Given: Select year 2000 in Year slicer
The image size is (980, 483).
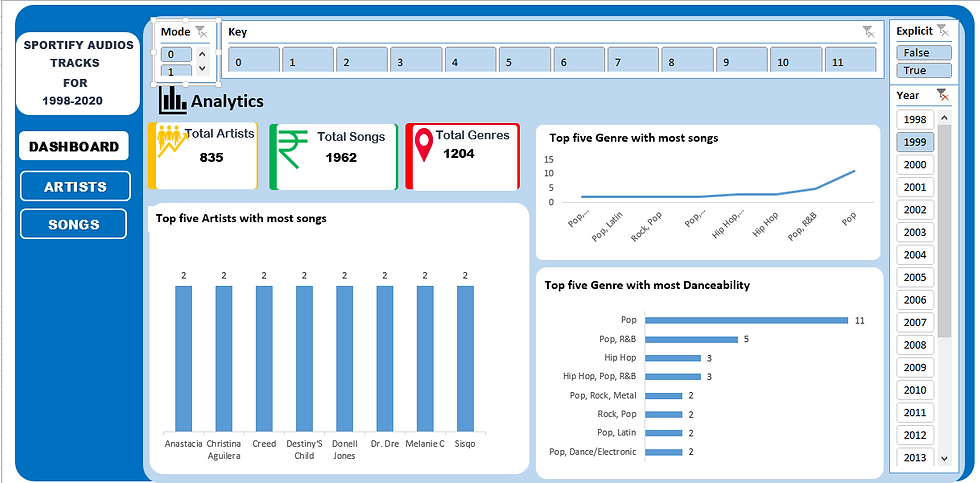Looking at the screenshot, I should pos(915,164).
